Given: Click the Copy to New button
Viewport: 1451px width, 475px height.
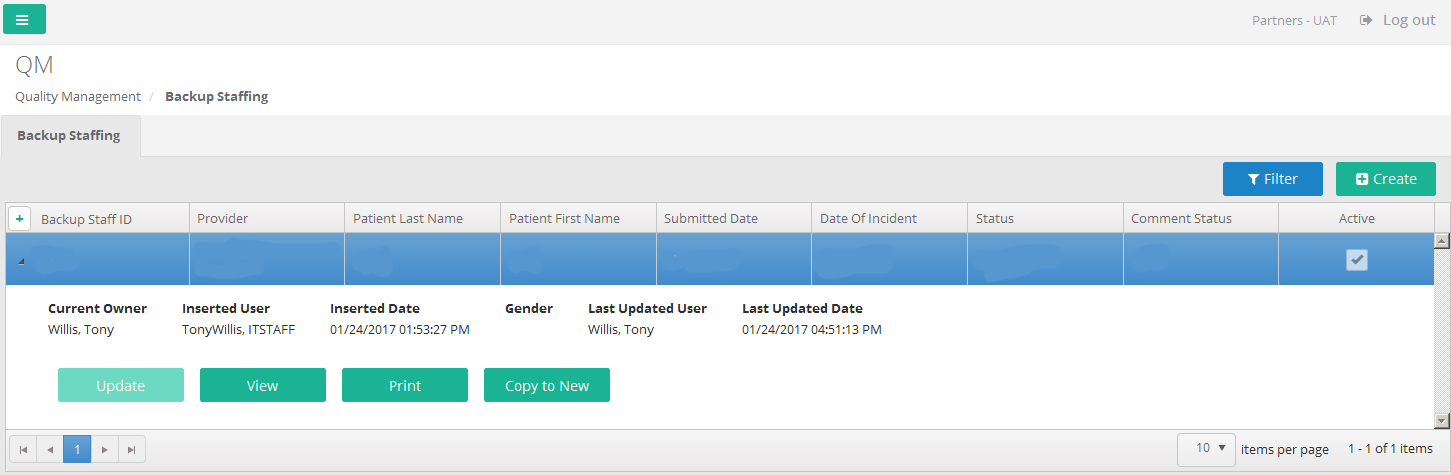Looking at the screenshot, I should pos(547,385).
